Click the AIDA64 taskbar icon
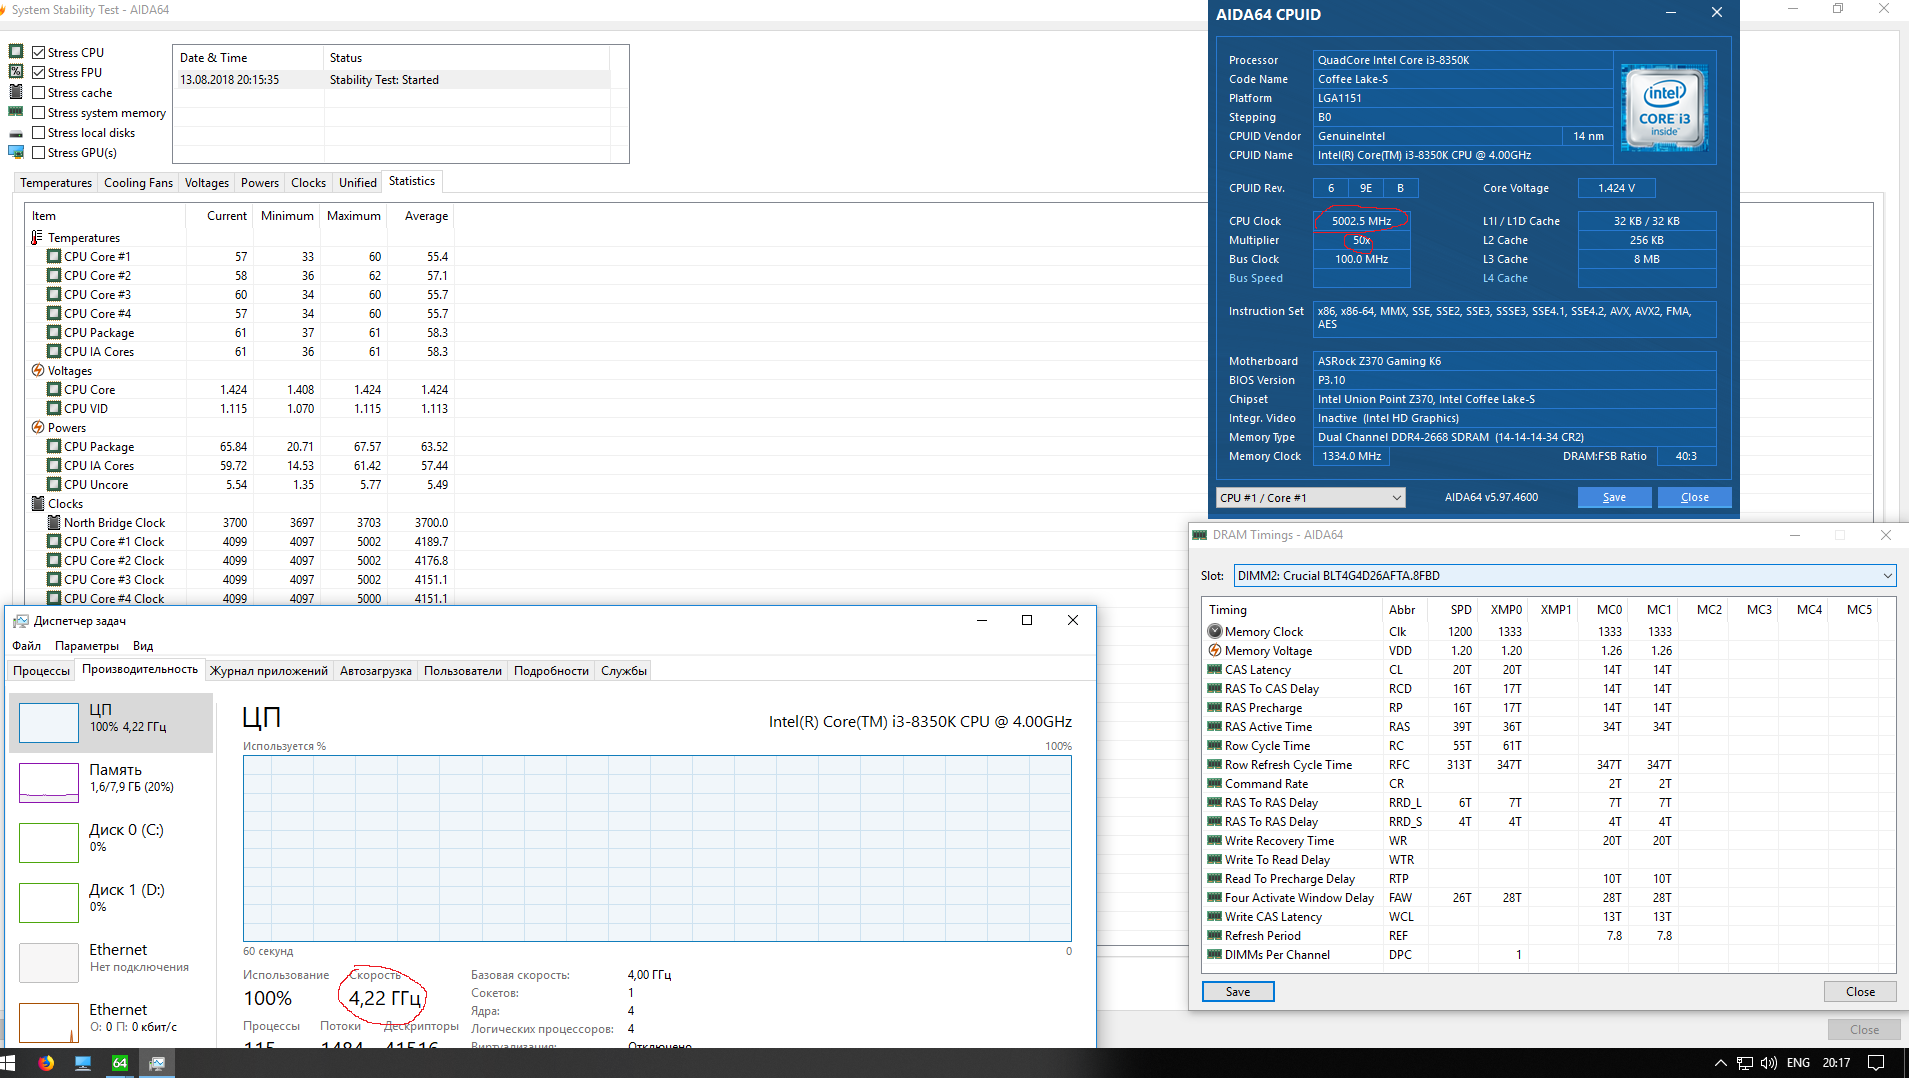Viewport: 1920px width, 1080px height. tap(120, 1063)
